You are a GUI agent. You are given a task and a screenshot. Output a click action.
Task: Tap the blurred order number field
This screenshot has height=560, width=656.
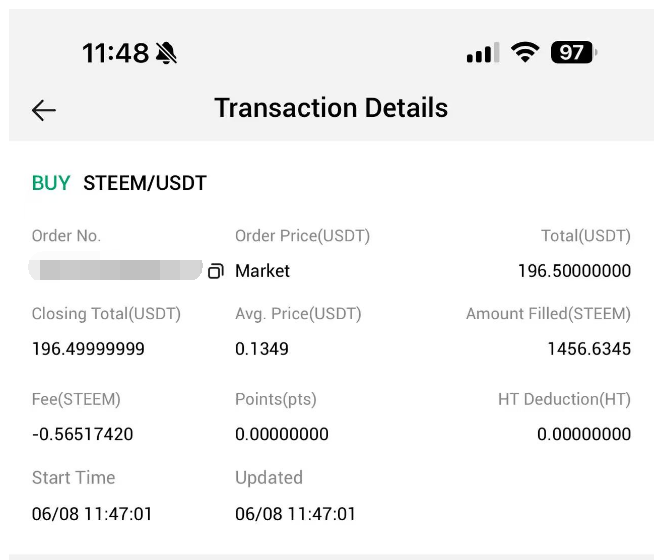point(115,270)
